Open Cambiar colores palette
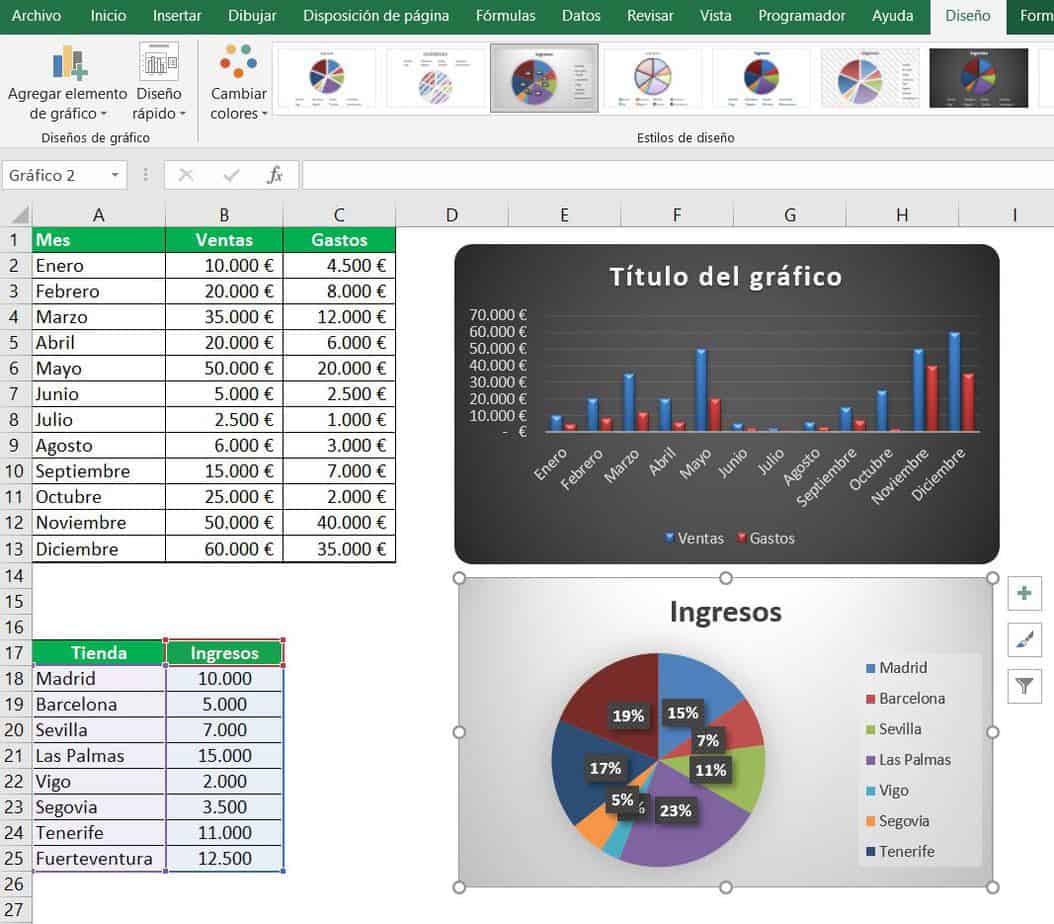Screen dimensions: 1054x924 (239, 83)
